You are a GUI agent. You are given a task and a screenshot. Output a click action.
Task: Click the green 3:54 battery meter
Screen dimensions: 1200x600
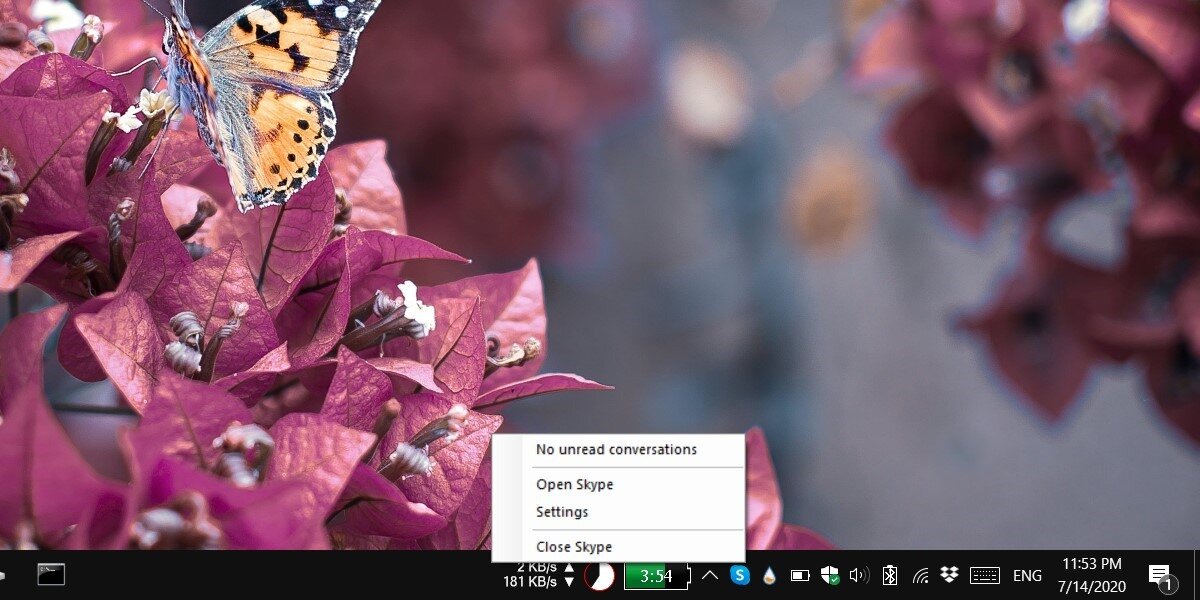pos(658,575)
